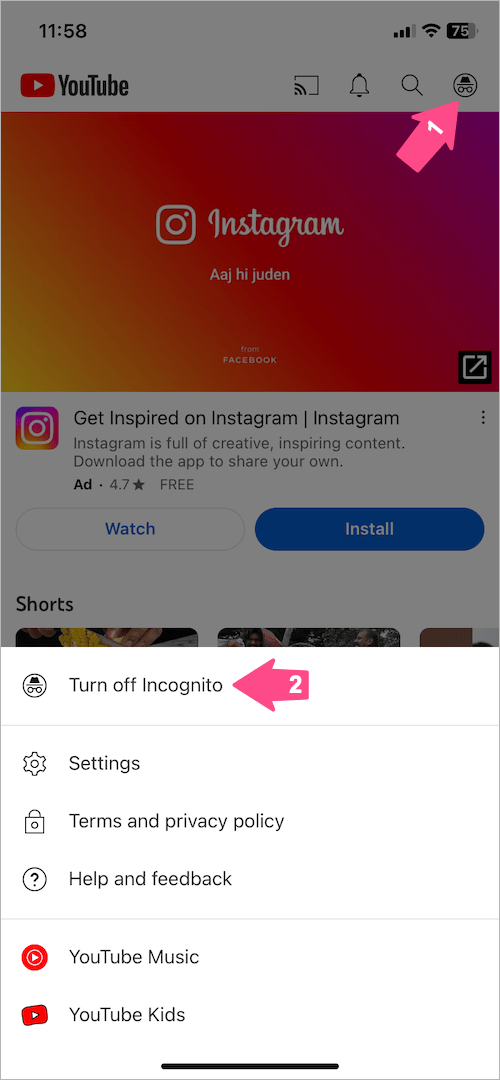This screenshot has width=500, height=1080.
Task: Open notifications bell icon
Action: [x=359, y=86]
